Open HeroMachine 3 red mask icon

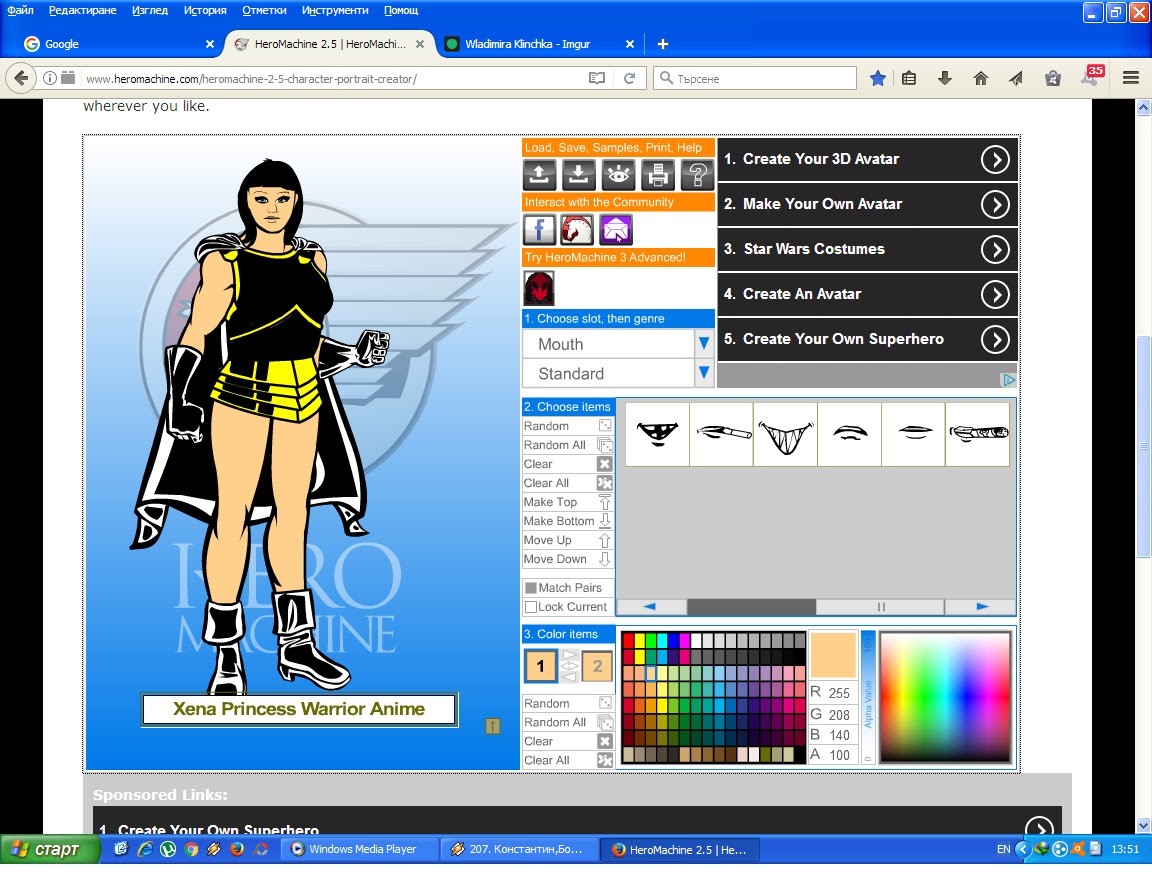click(x=539, y=288)
